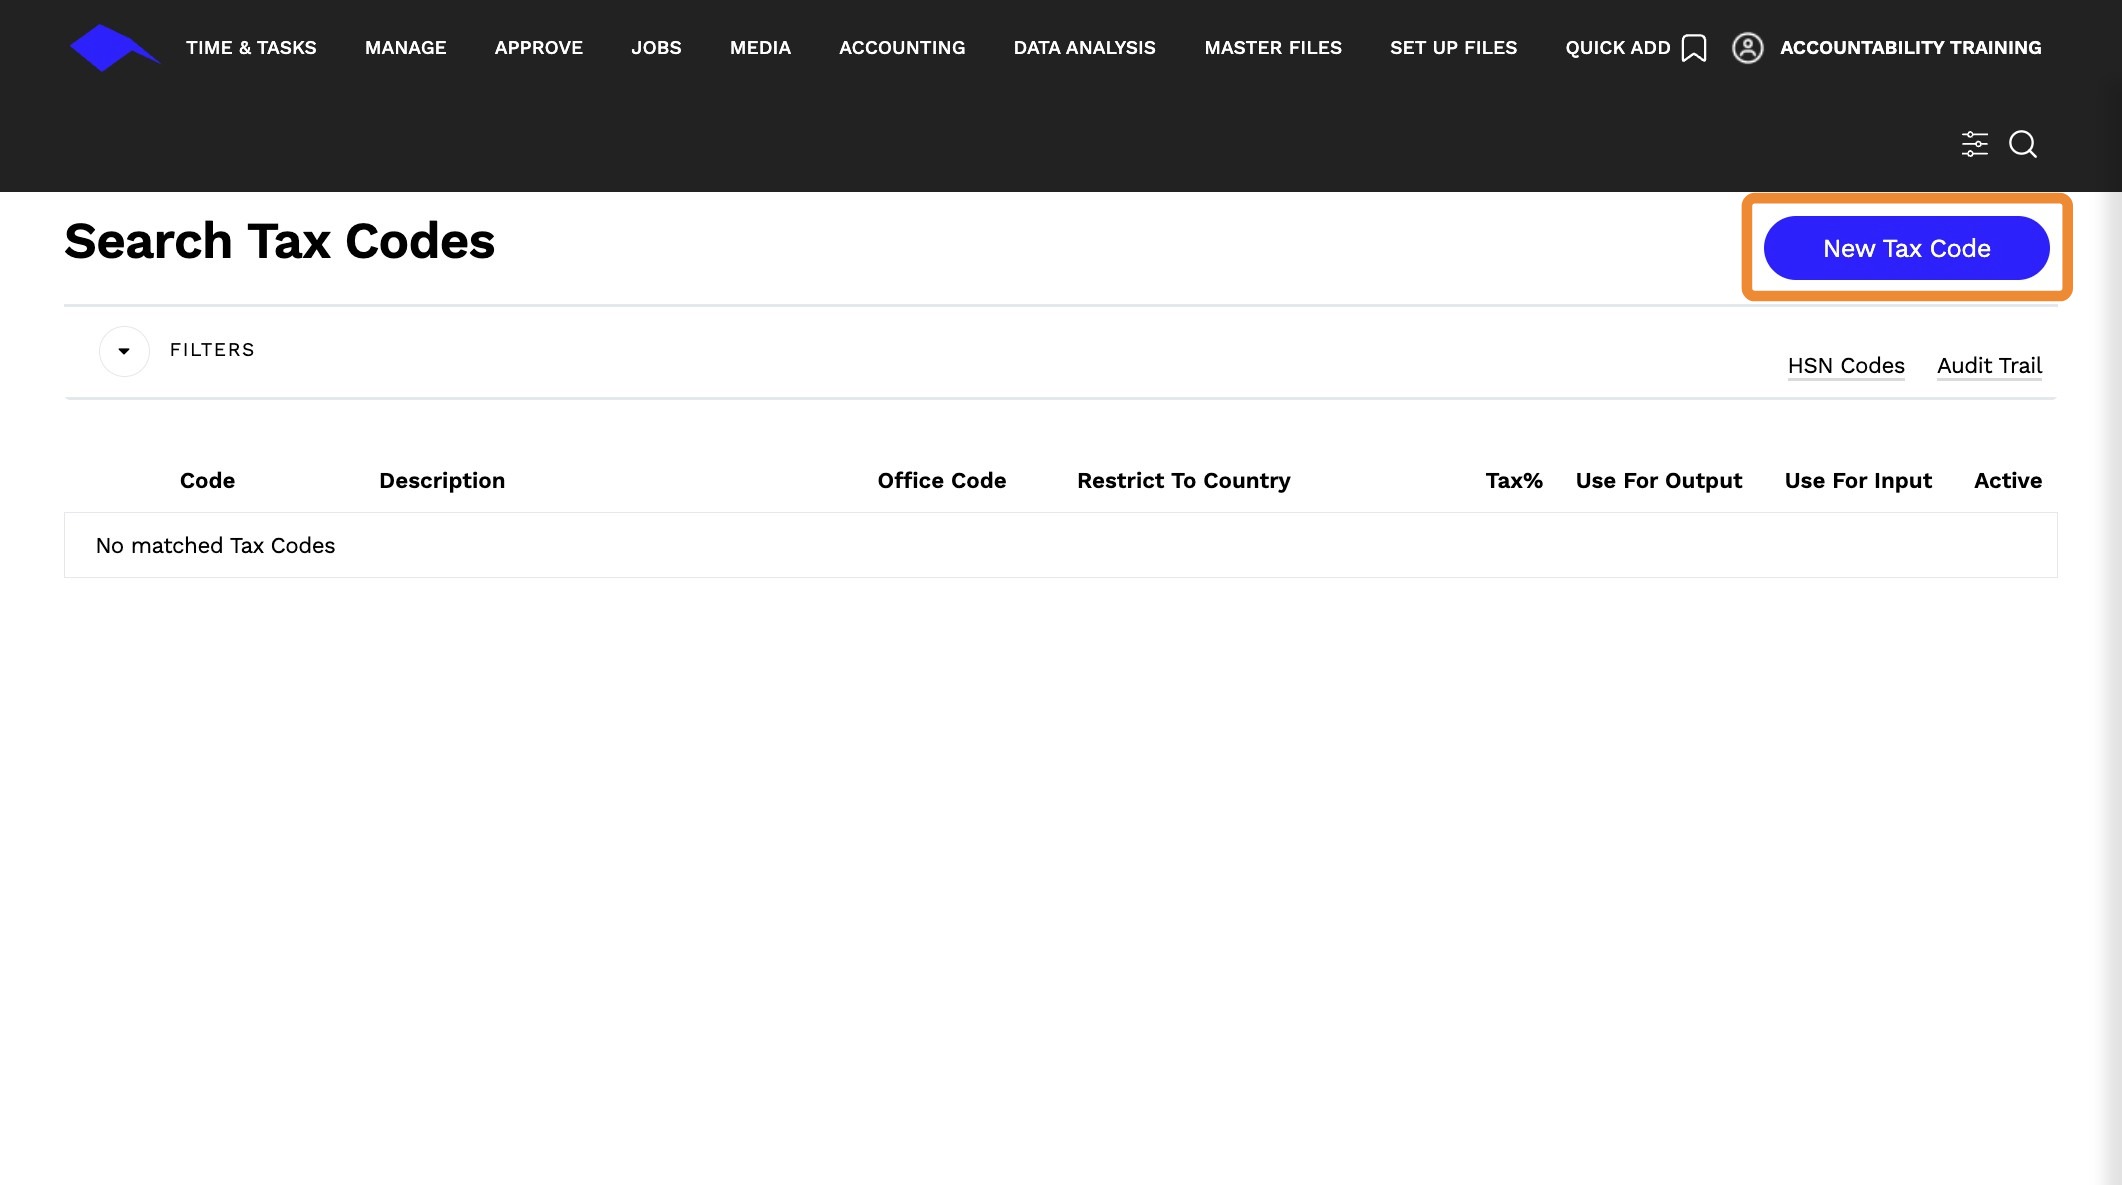Open the Manage menu
The height and width of the screenshot is (1185, 2122).
405,48
